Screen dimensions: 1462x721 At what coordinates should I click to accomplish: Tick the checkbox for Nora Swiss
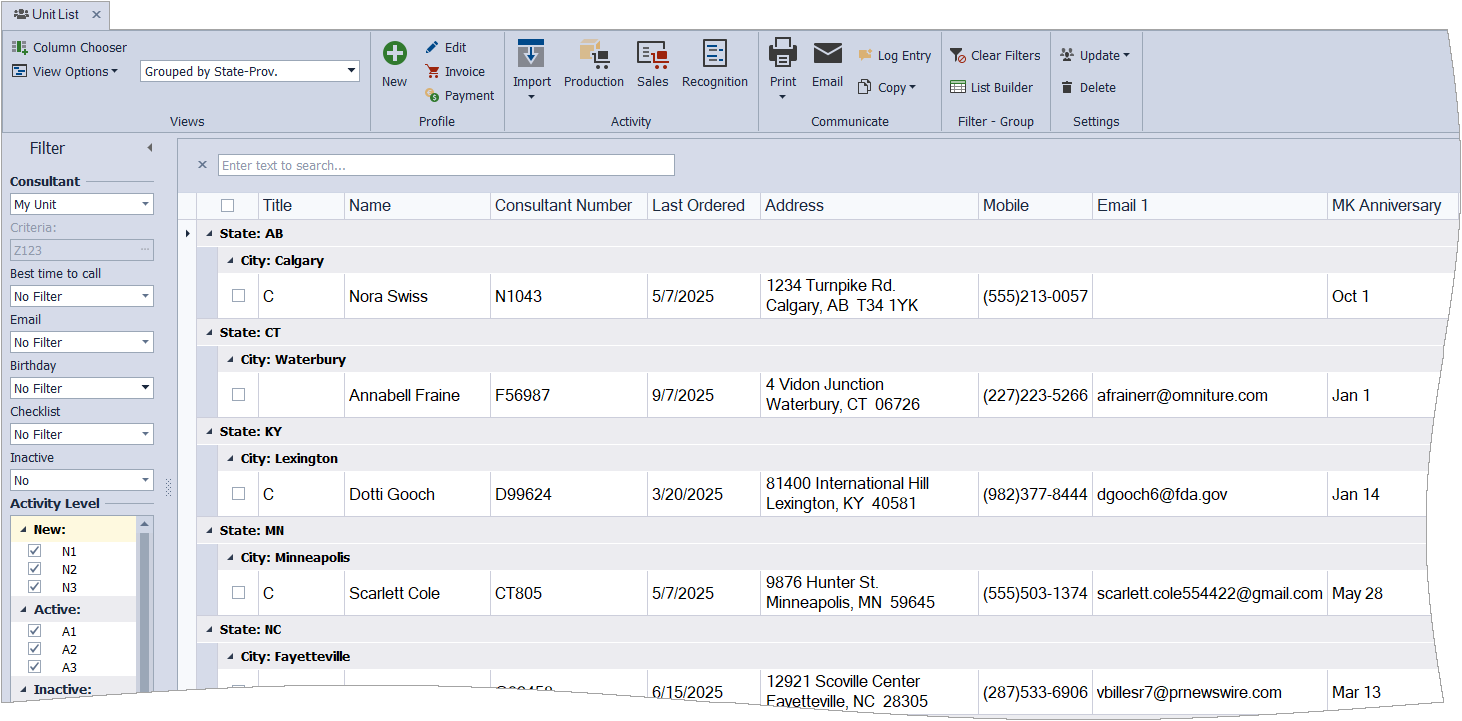click(x=238, y=296)
